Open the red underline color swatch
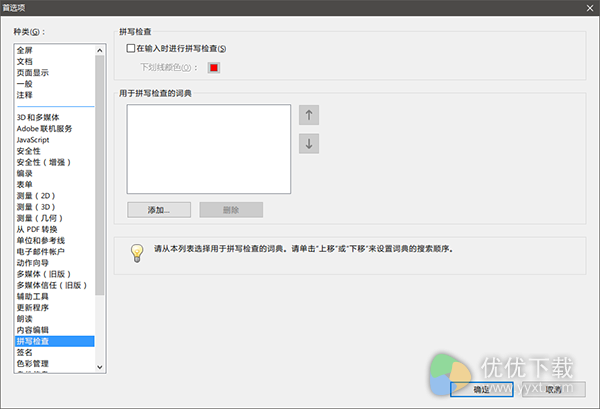The height and width of the screenshot is (409, 600). tap(214, 68)
